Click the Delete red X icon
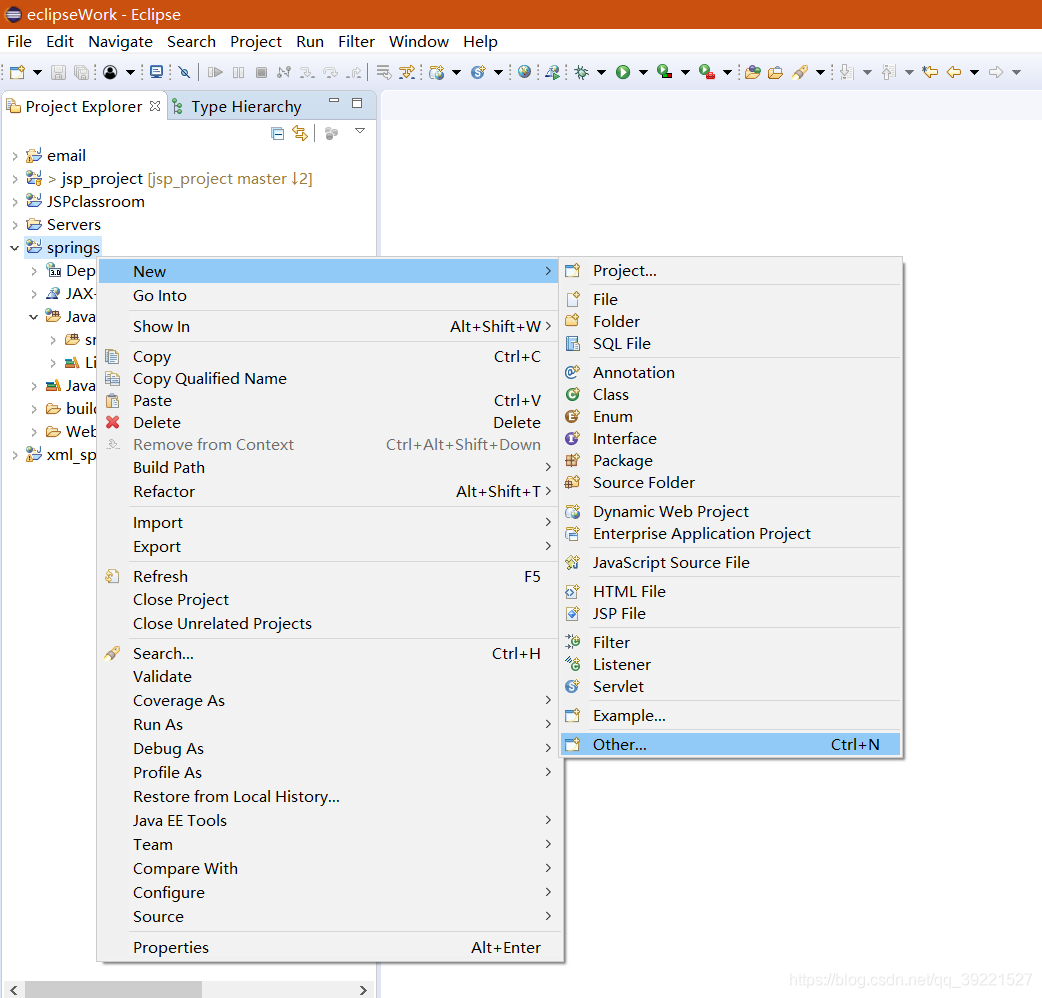This screenshot has height=998, width=1042. tap(113, 422)
